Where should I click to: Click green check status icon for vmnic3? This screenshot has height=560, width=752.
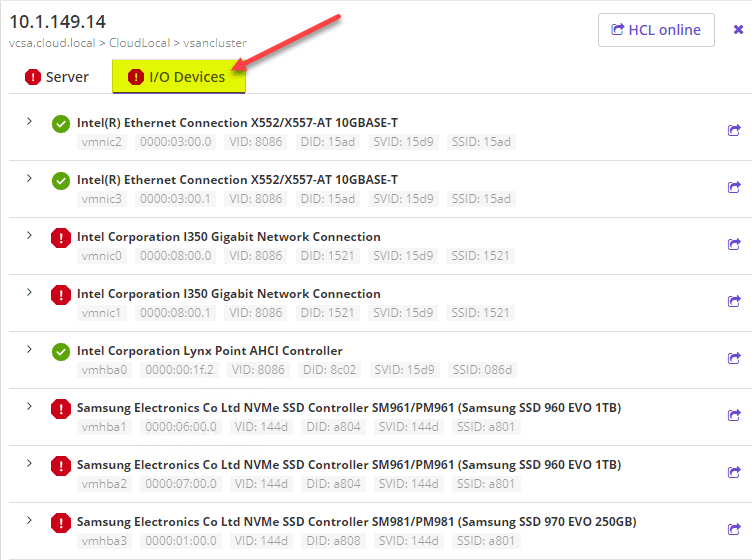click(x=61, y=181)
